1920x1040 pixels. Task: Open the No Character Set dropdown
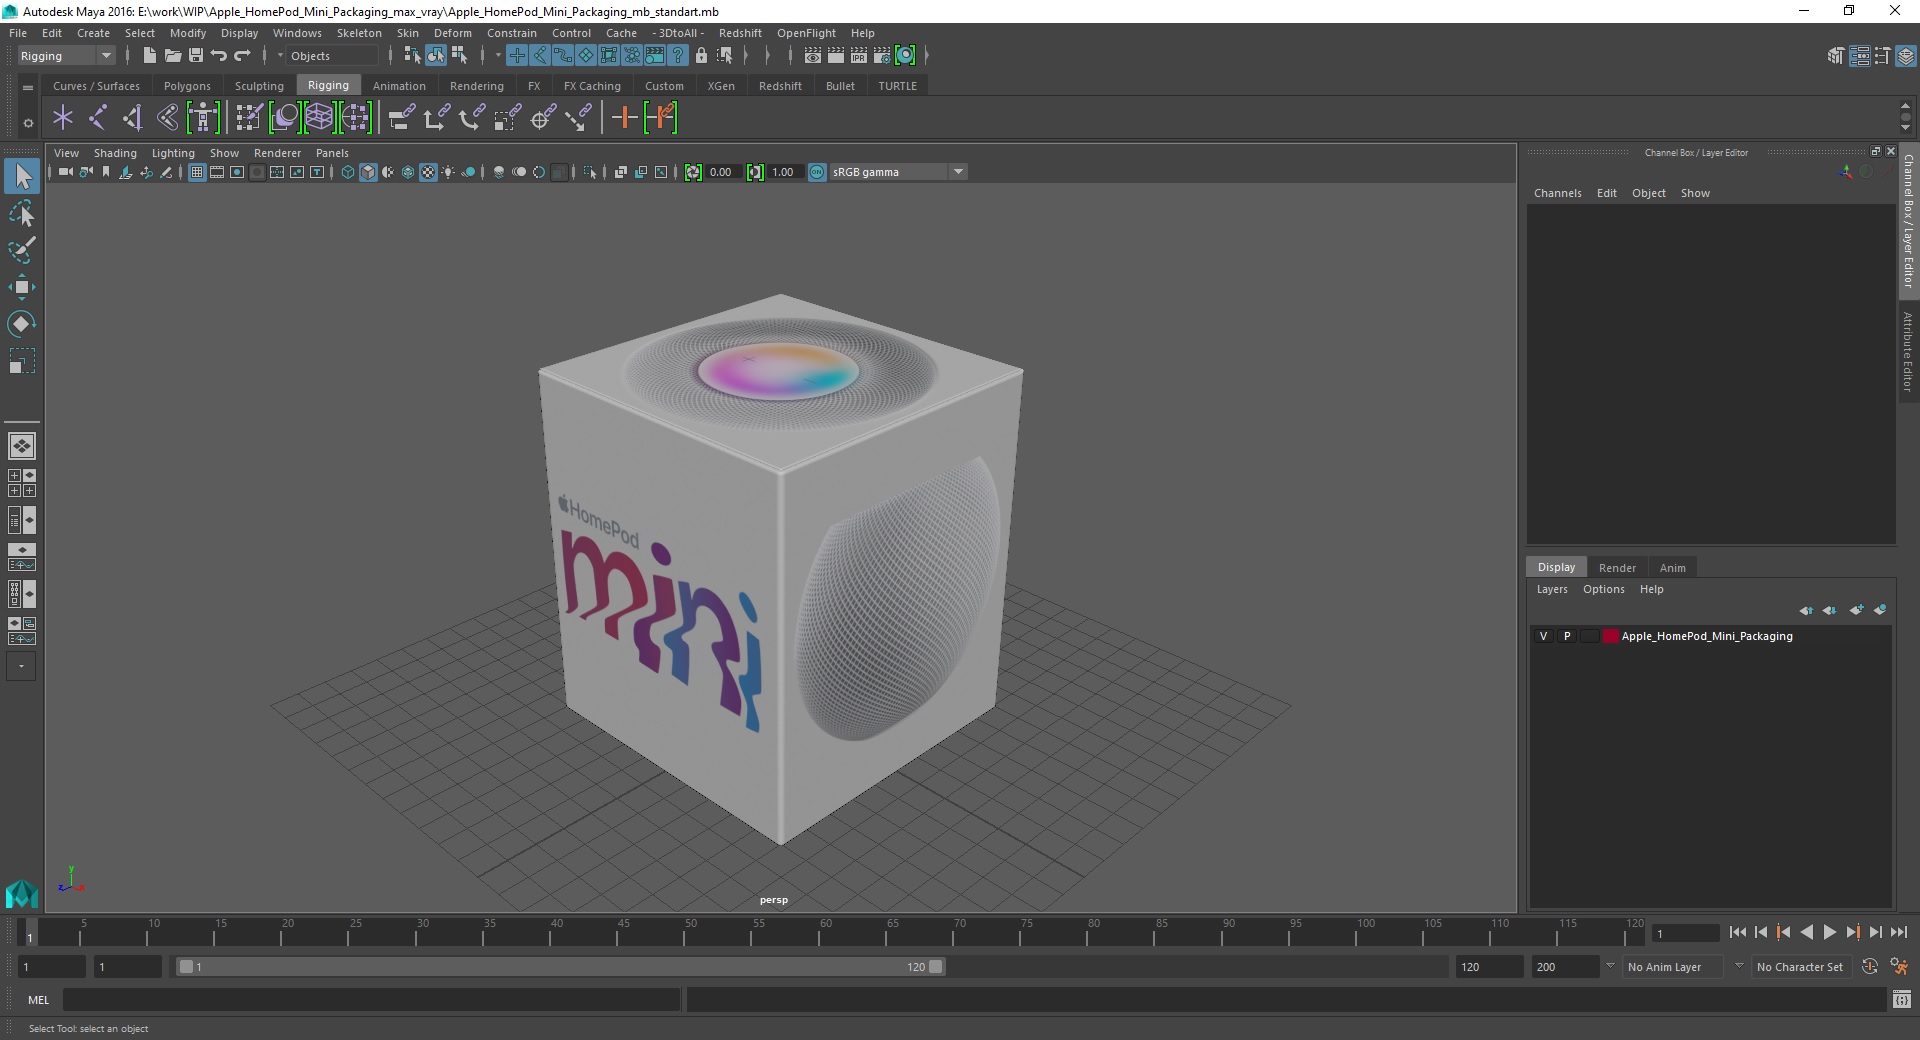1802,967
